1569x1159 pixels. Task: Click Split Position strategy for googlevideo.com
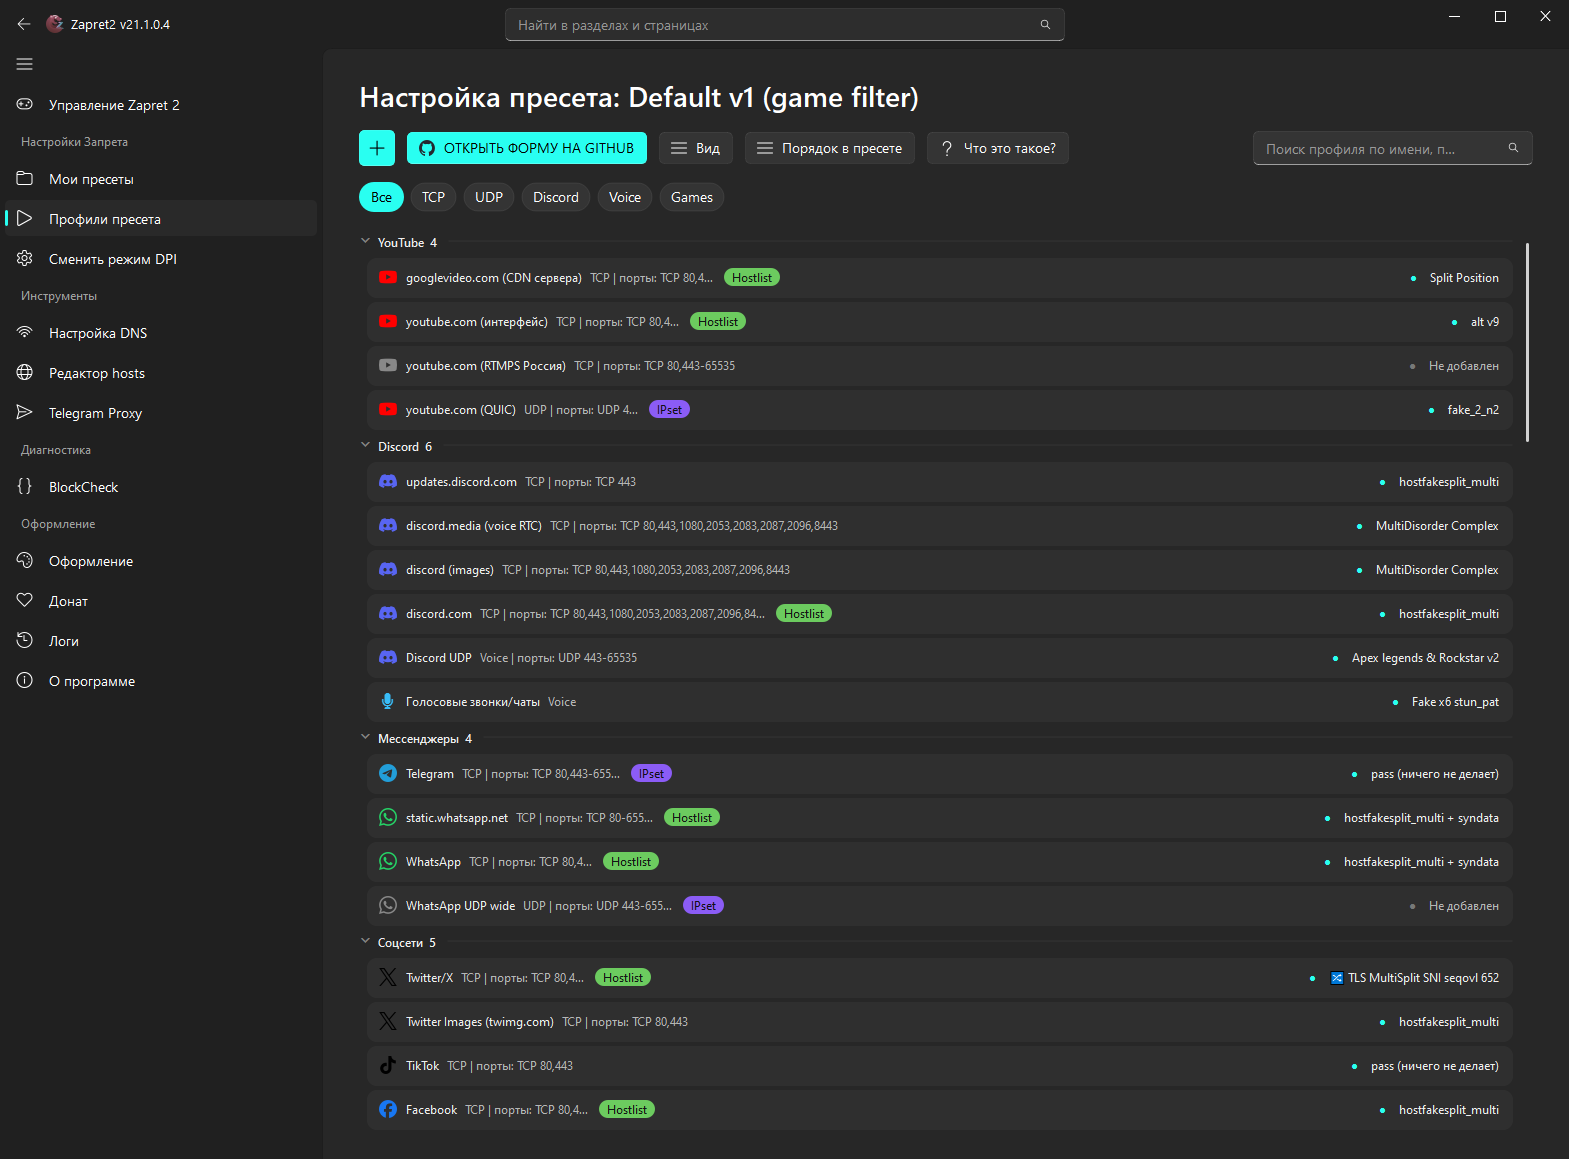[1464, 278]
